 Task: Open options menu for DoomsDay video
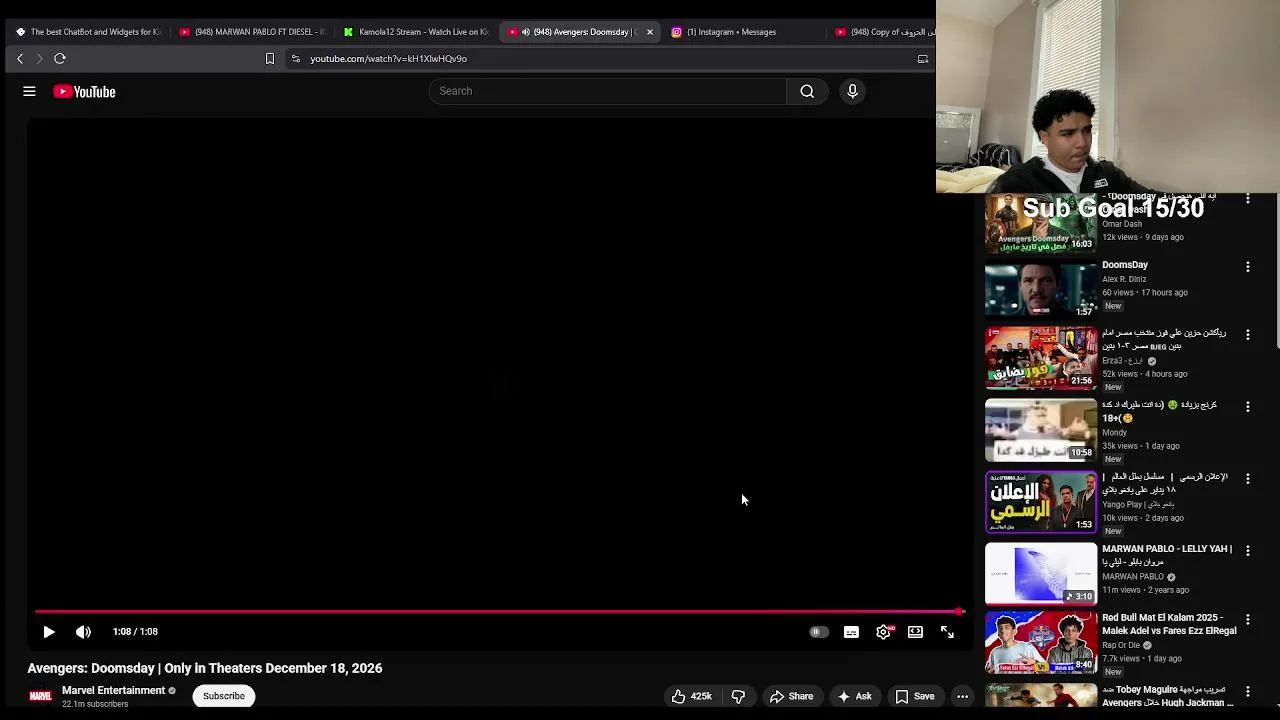tap(1247, 267)
